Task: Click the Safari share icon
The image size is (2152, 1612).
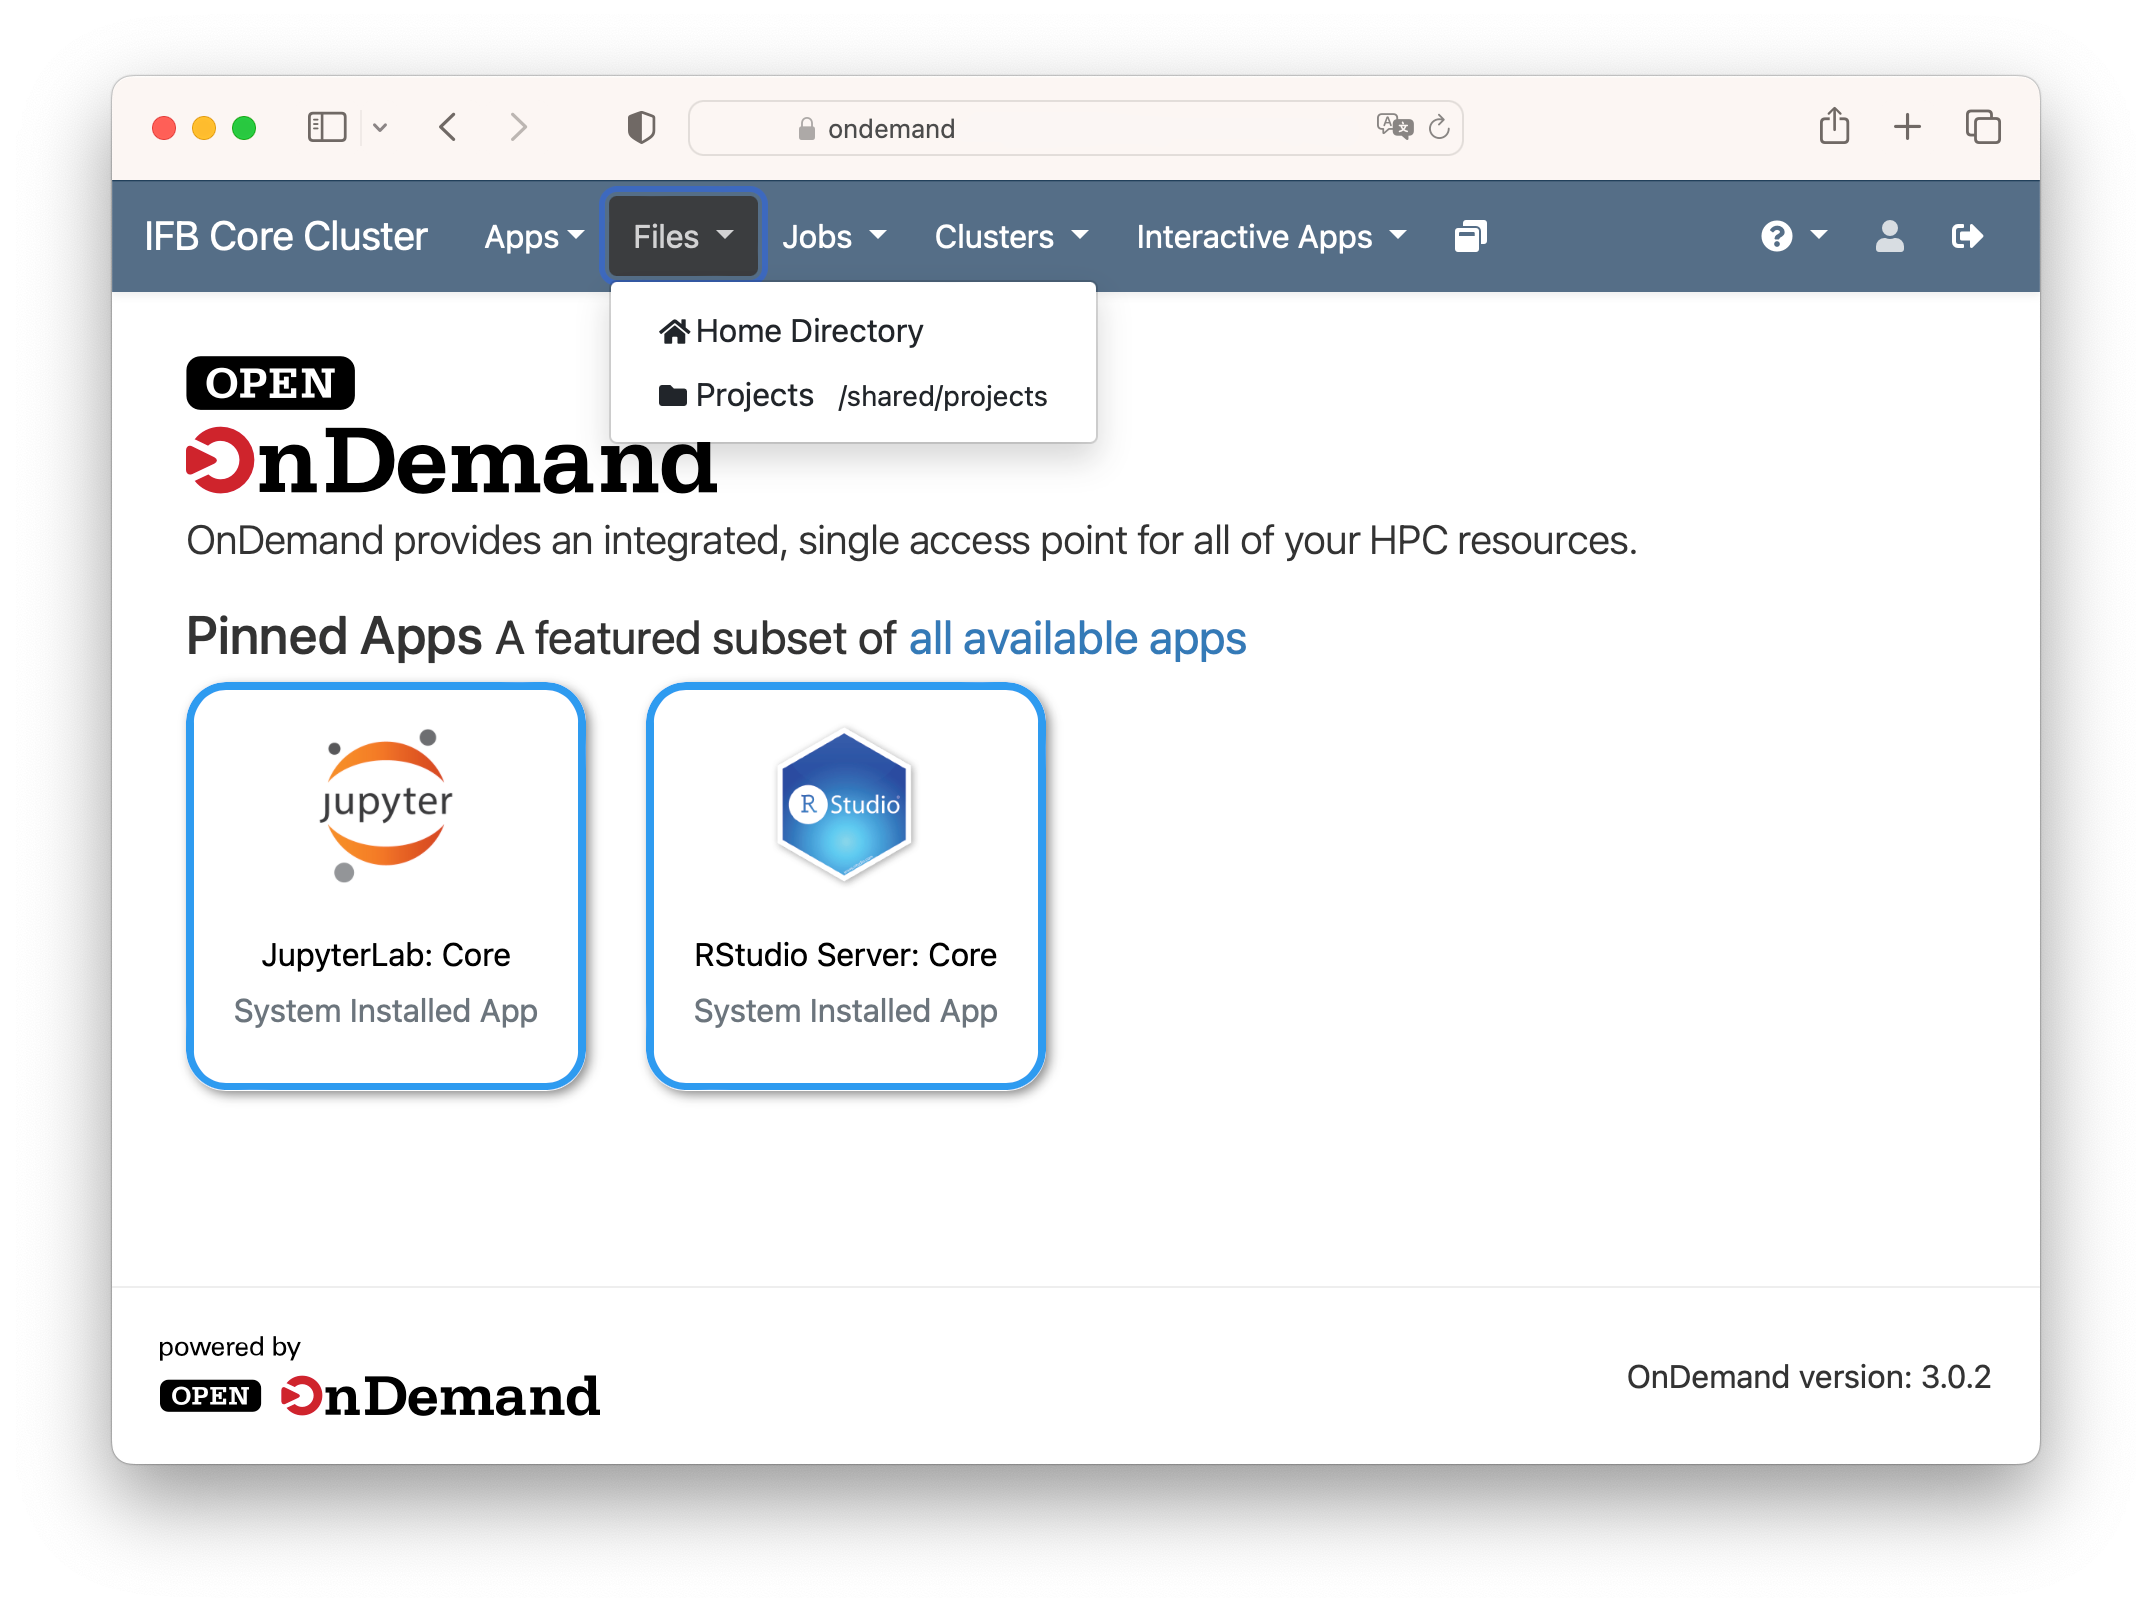Action: click(1834, 127)
